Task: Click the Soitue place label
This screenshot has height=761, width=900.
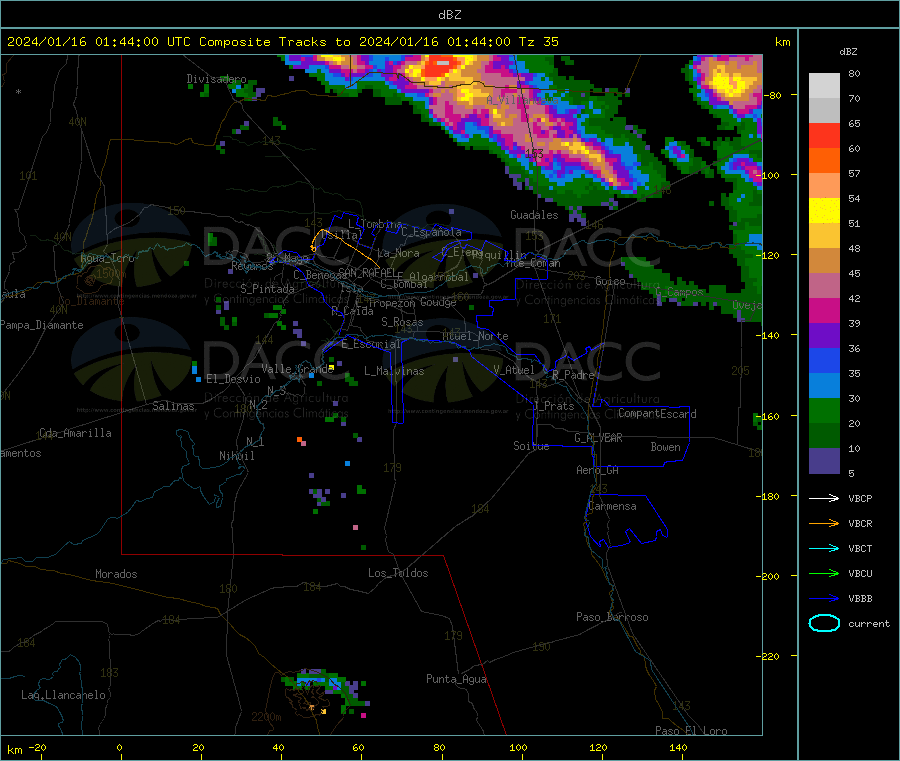Action: pyautogui.click(x=531, y=446)
